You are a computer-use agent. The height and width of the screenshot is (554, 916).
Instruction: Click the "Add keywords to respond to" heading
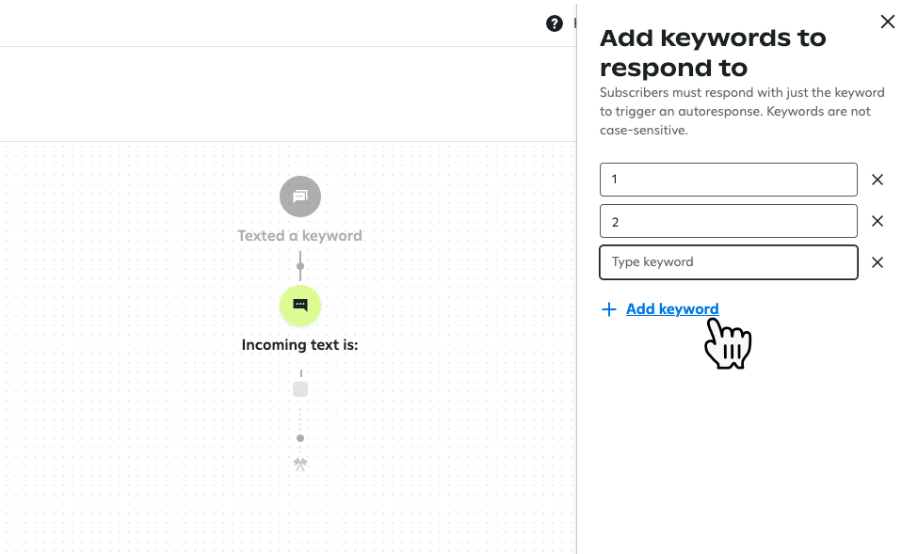click(x=713, y=53)
